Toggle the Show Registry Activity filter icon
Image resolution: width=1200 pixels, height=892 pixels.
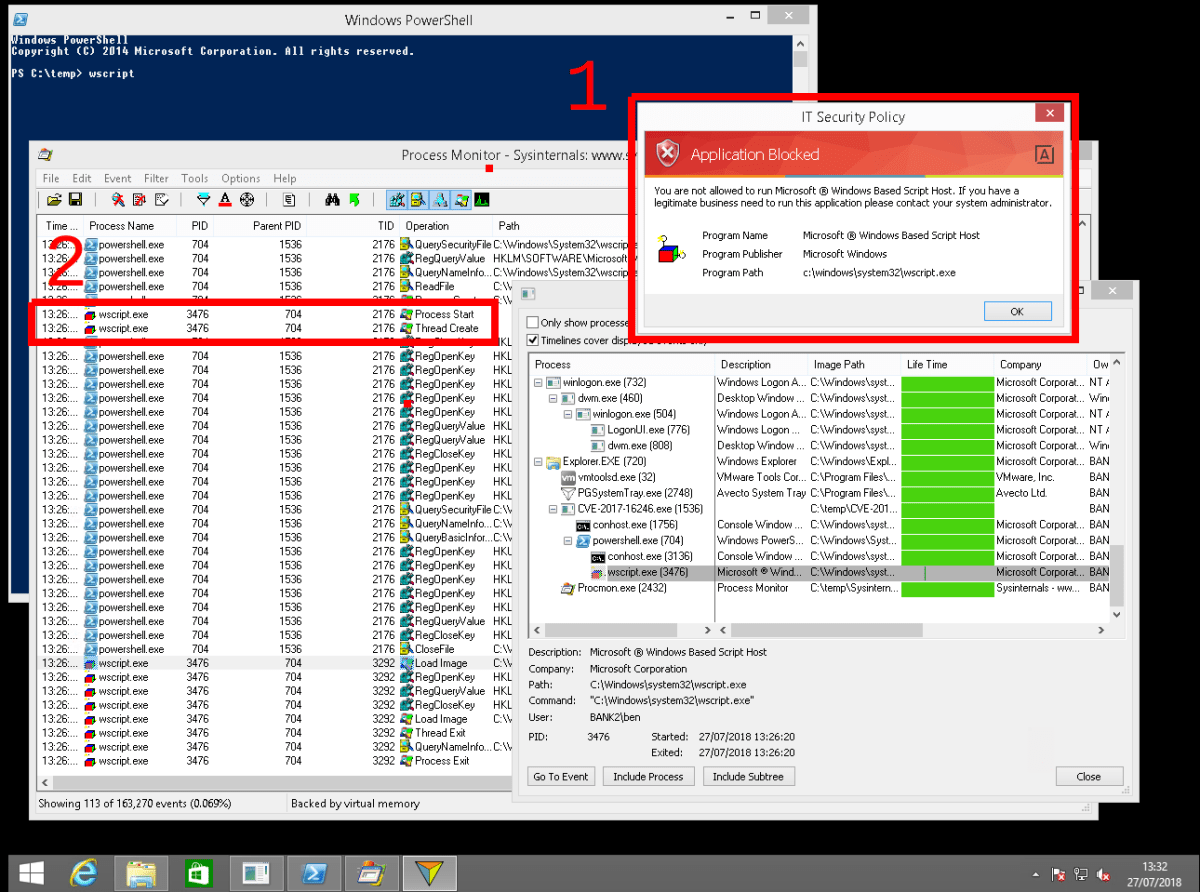(396, 199)
